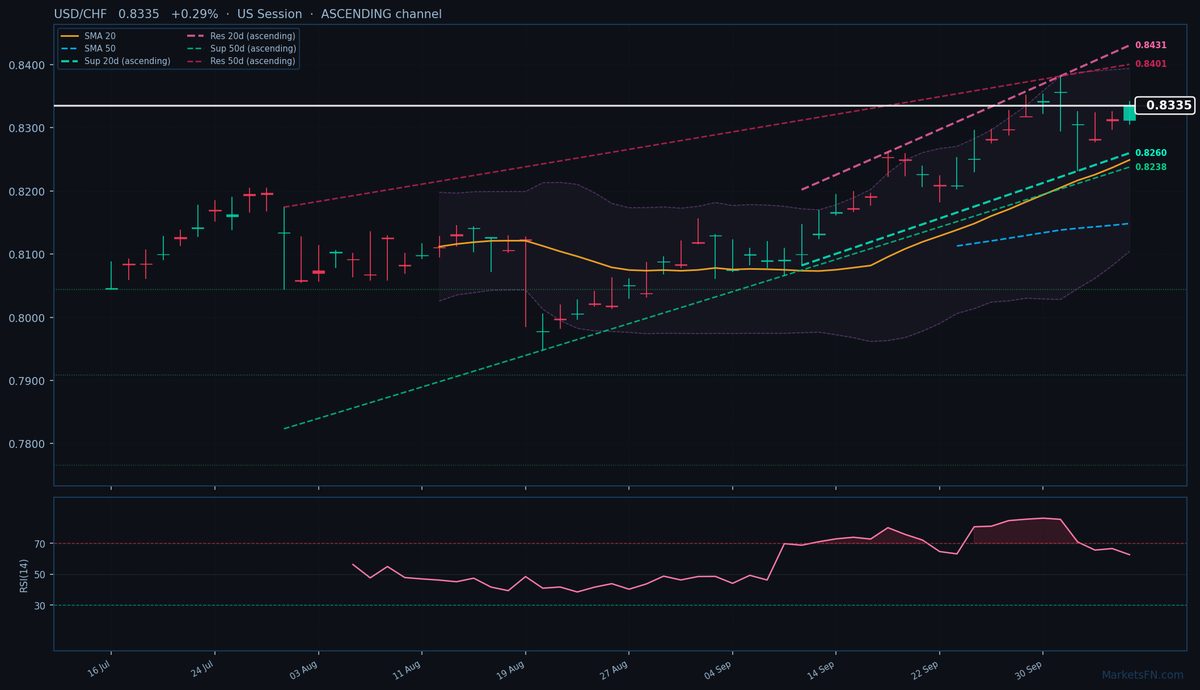
Task: Click the 0.8260 support price label
Action: click(1150, 153)
